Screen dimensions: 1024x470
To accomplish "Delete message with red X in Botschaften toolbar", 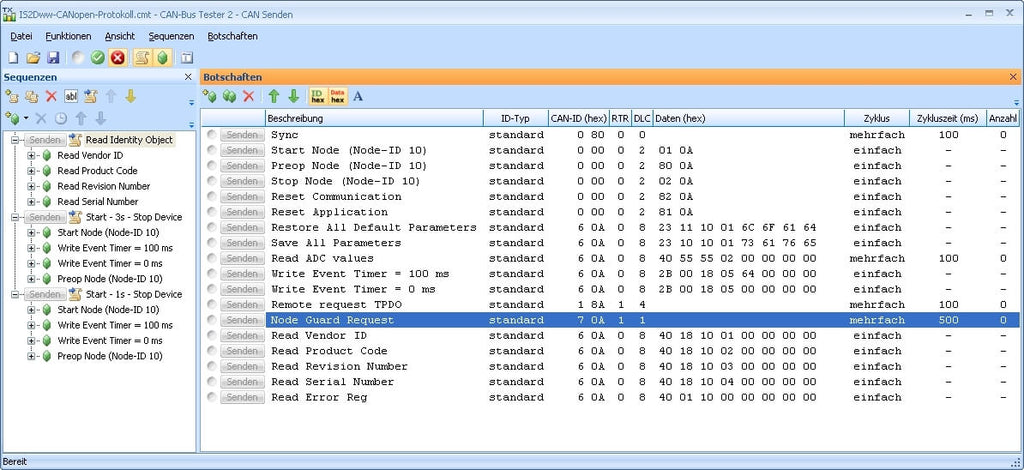I will point(248,97).
